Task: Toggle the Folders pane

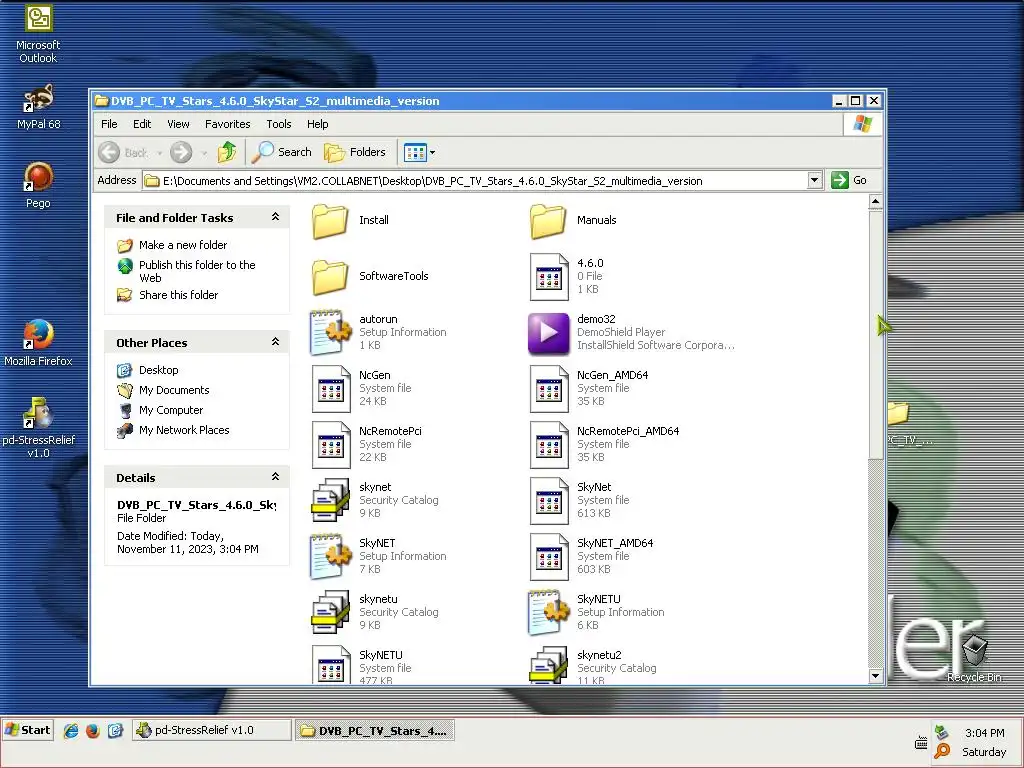Action: tap(355, 152)
